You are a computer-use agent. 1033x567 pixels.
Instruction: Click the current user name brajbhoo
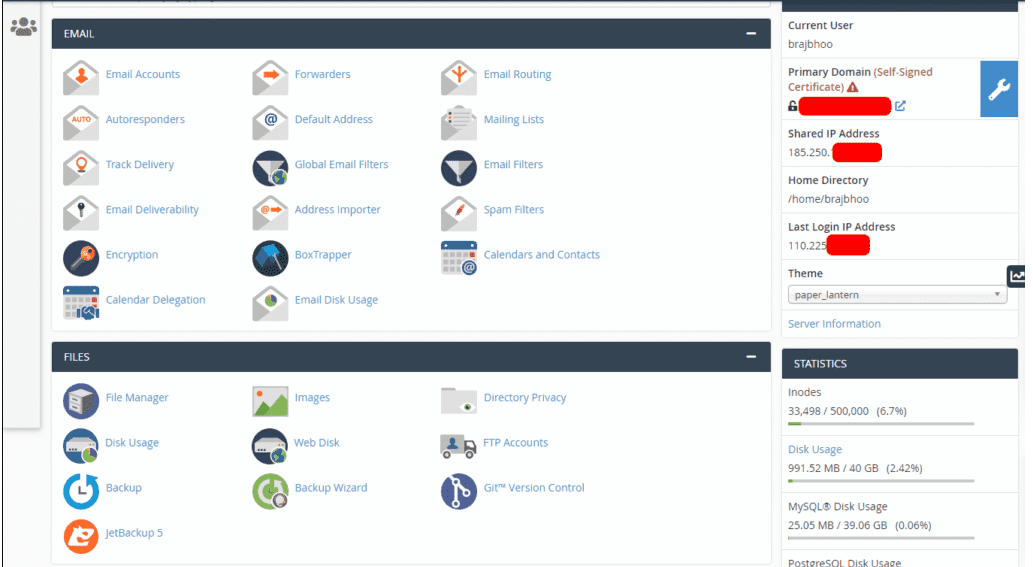point(810,44)
